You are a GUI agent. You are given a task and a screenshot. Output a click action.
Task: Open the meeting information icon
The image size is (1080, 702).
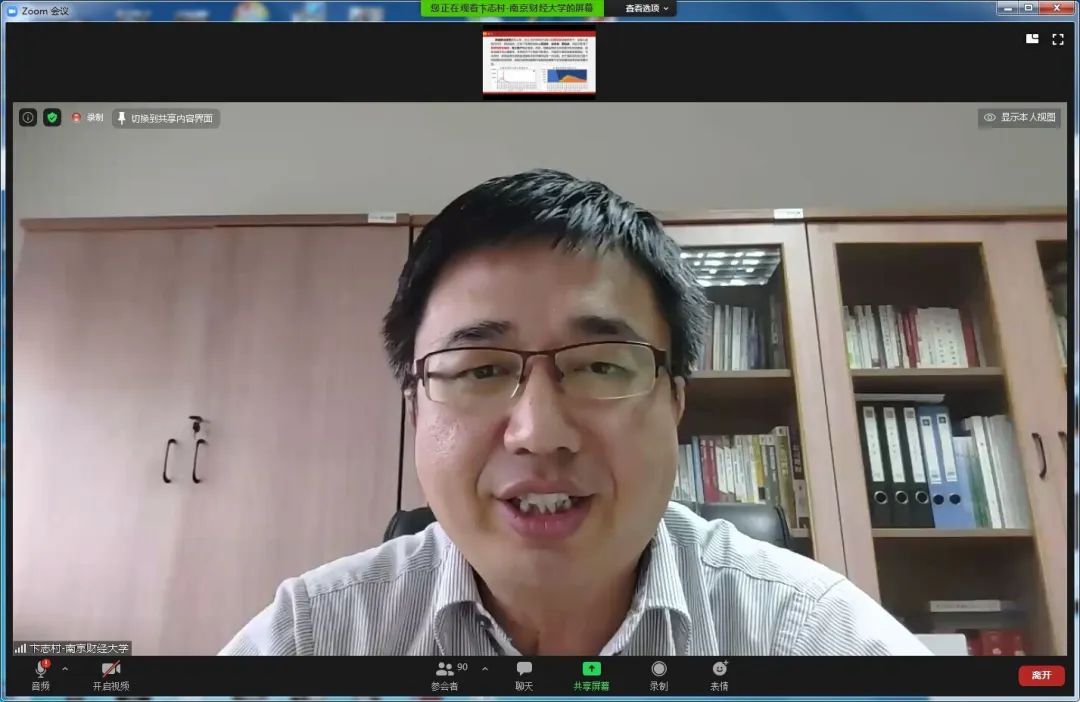(28, 118)
